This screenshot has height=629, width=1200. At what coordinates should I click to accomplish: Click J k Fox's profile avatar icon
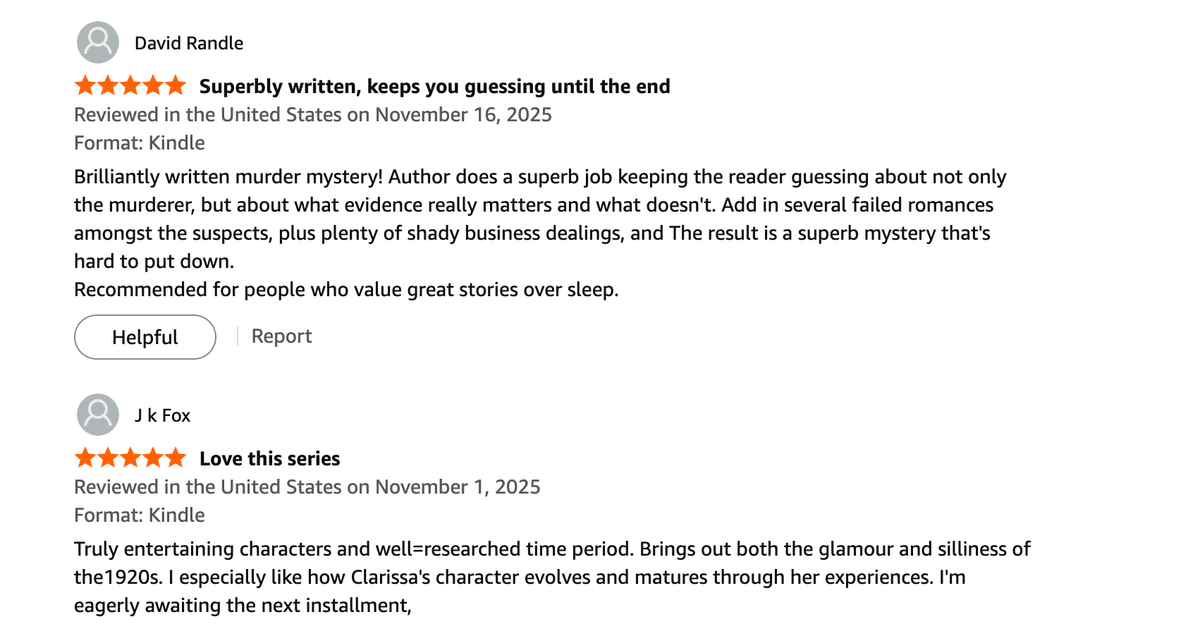coord(97,414)
